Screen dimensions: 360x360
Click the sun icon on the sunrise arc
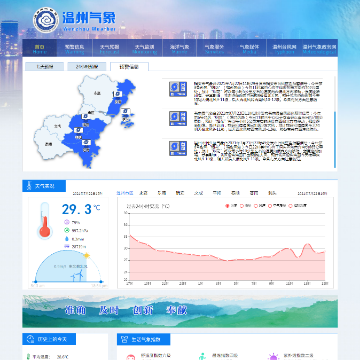pyautogui.click(x=87, y=255)
